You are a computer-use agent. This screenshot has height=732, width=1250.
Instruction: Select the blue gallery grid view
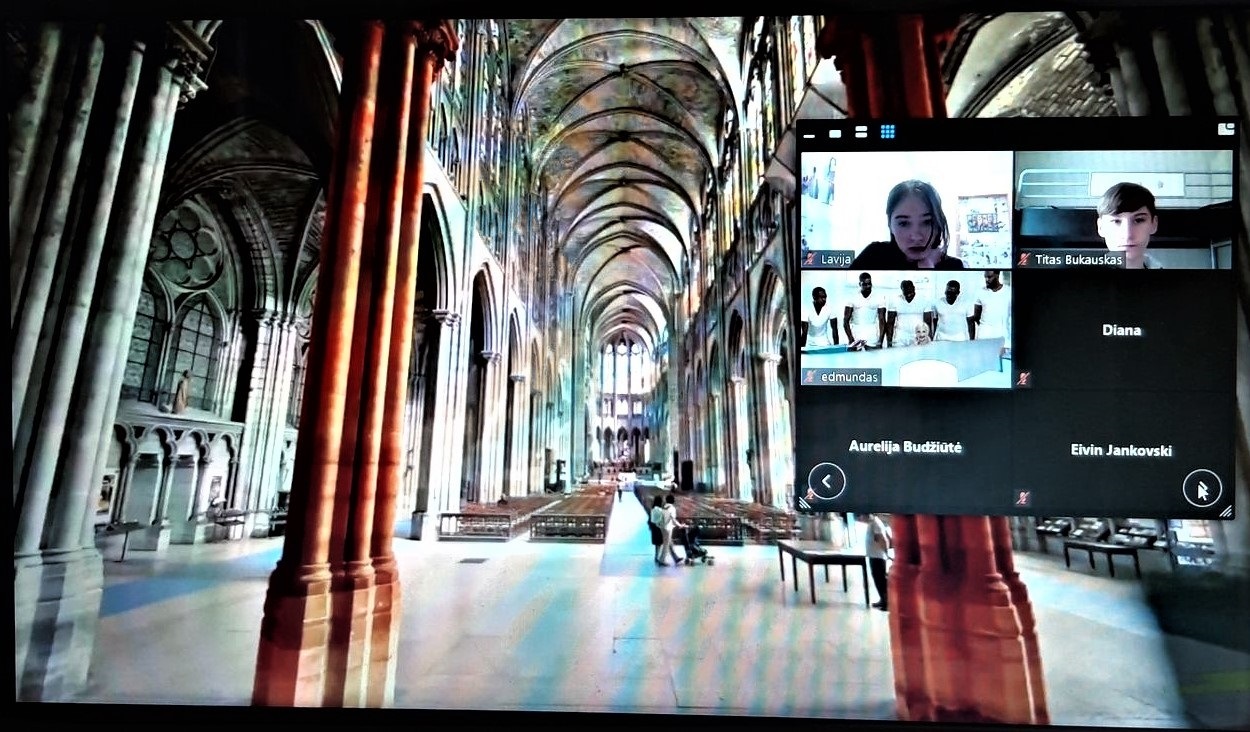point(887,132)
